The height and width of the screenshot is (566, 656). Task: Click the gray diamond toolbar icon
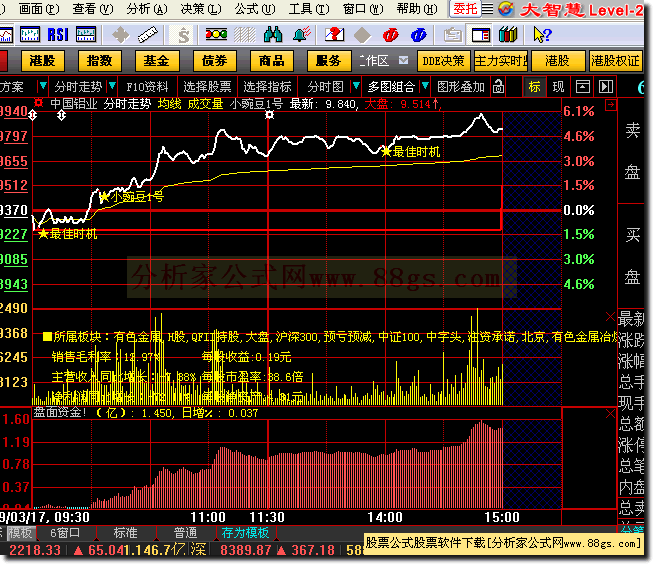coord(362,35)
